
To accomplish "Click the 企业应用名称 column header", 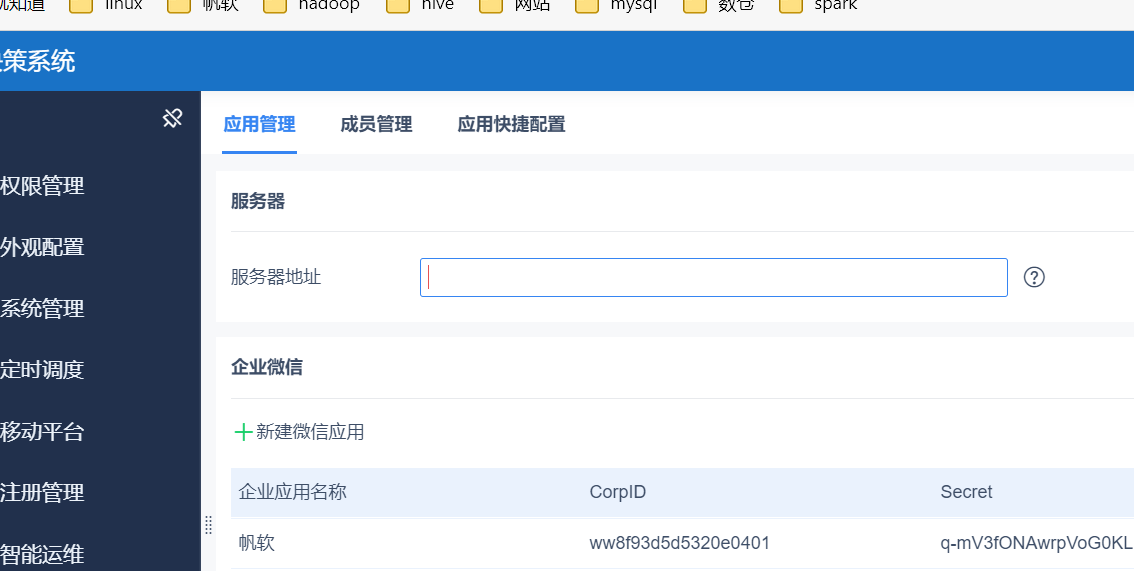I will 293,492.
